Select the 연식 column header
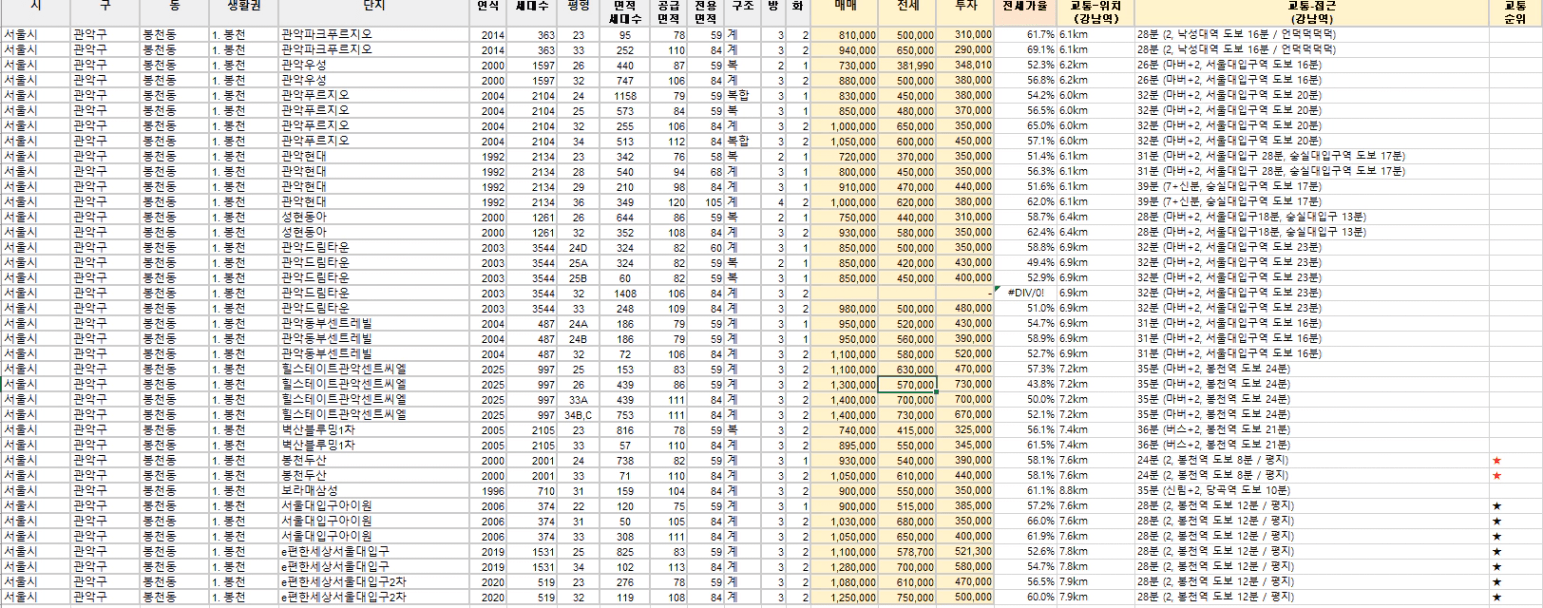Viewport: 1543px width, 608px height. coord(489,6)
